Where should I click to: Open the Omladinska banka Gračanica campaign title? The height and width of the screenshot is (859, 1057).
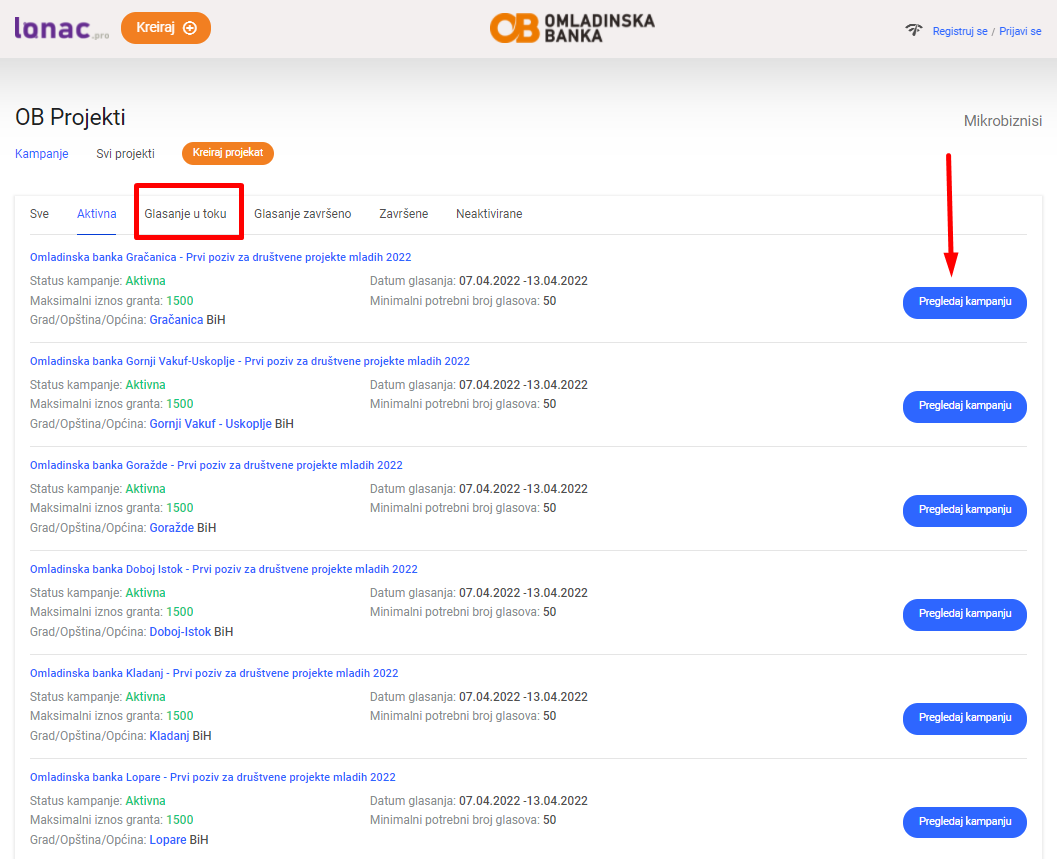(220, 257)
